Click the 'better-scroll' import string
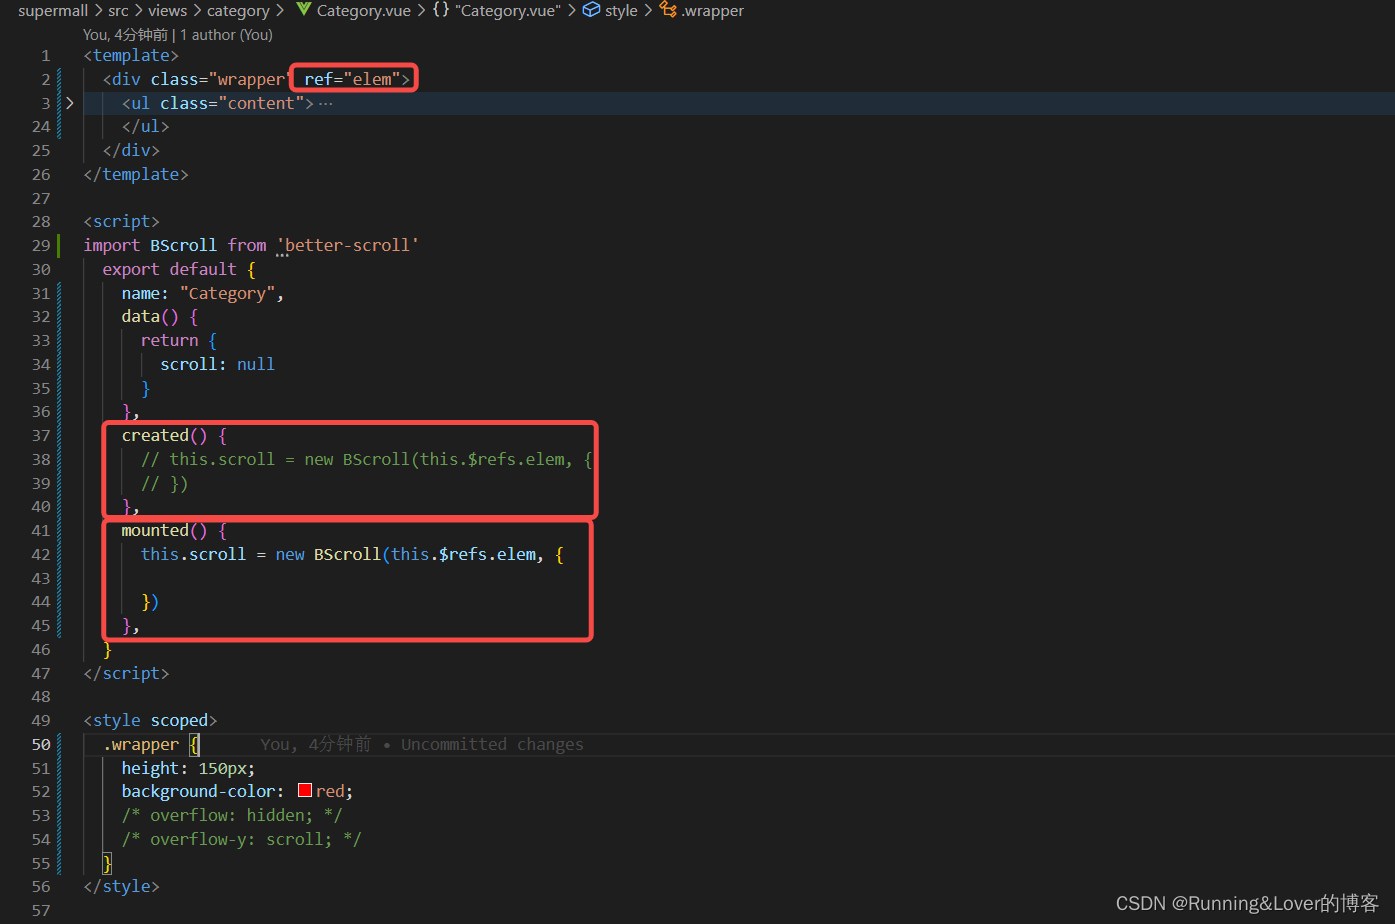1395x924 pixels. tap(347, 245)
